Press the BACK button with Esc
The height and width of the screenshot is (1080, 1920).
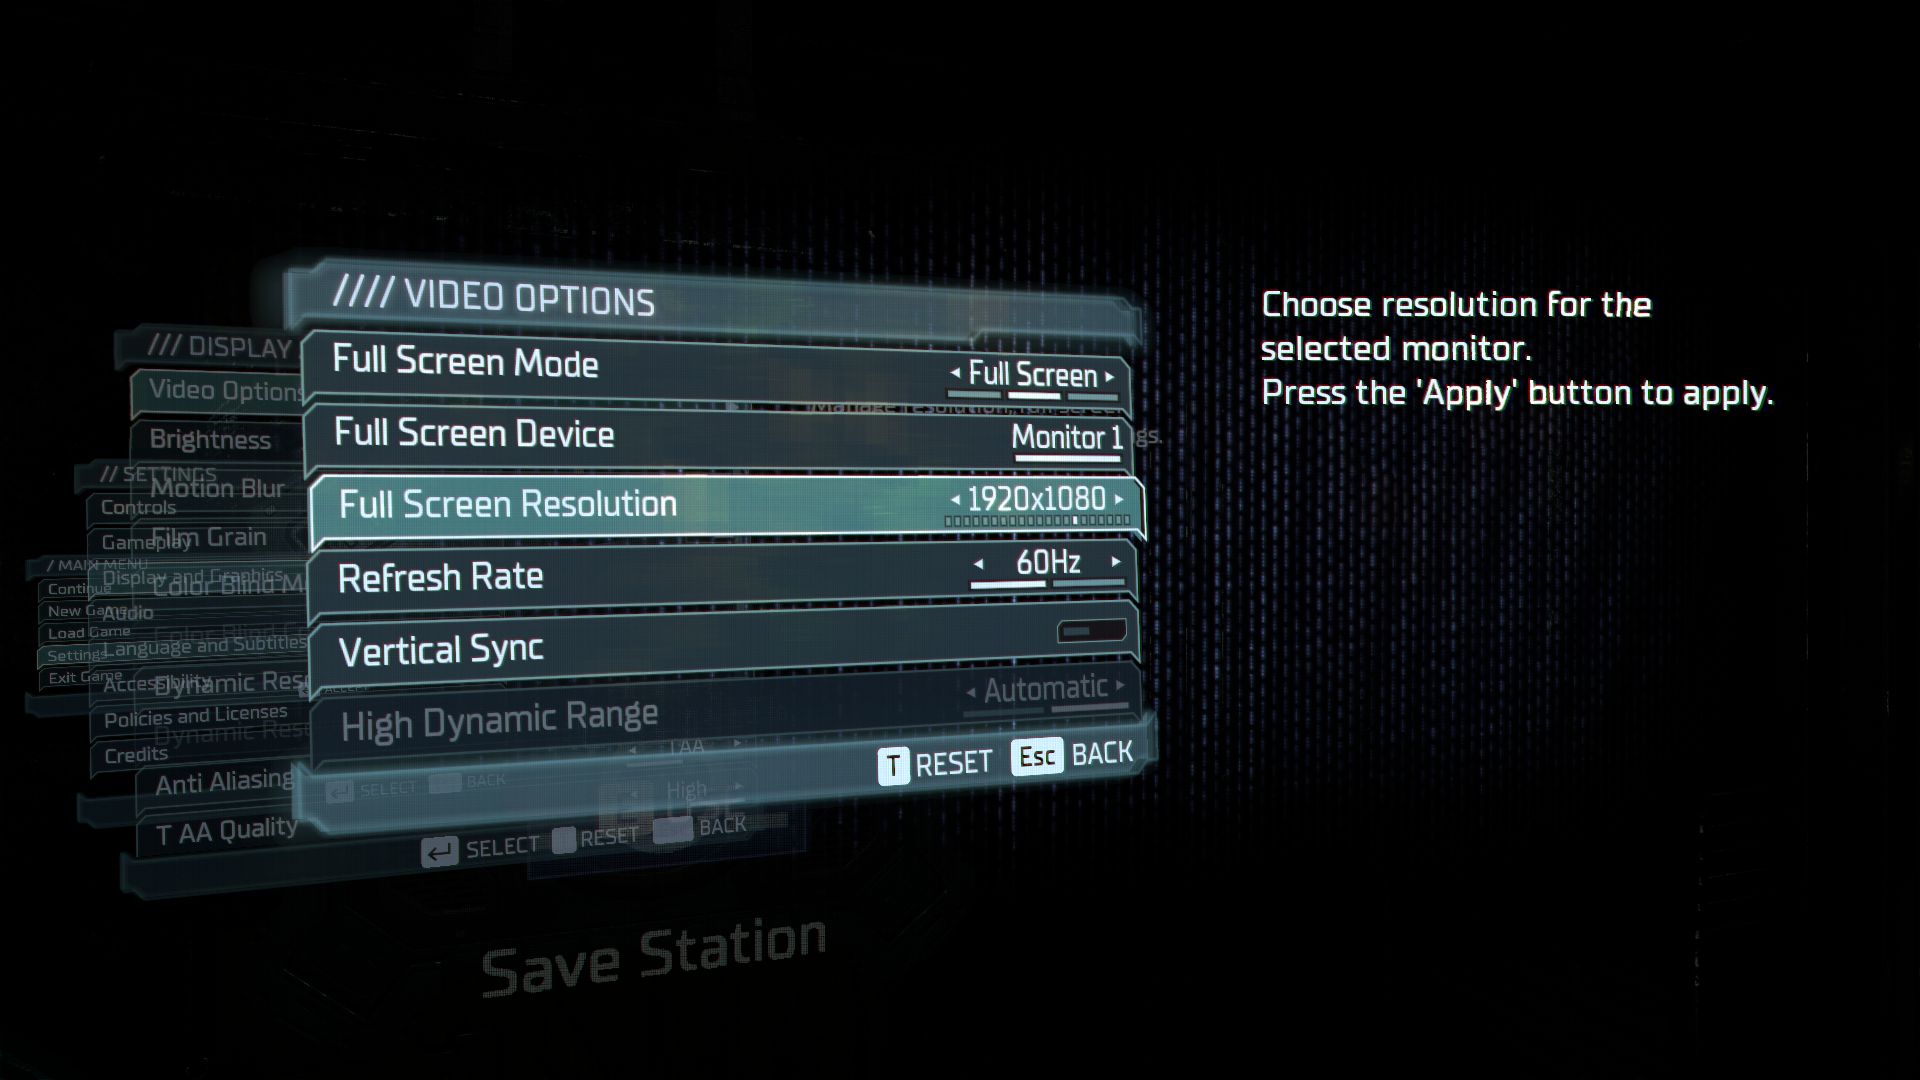(1069, 756)
